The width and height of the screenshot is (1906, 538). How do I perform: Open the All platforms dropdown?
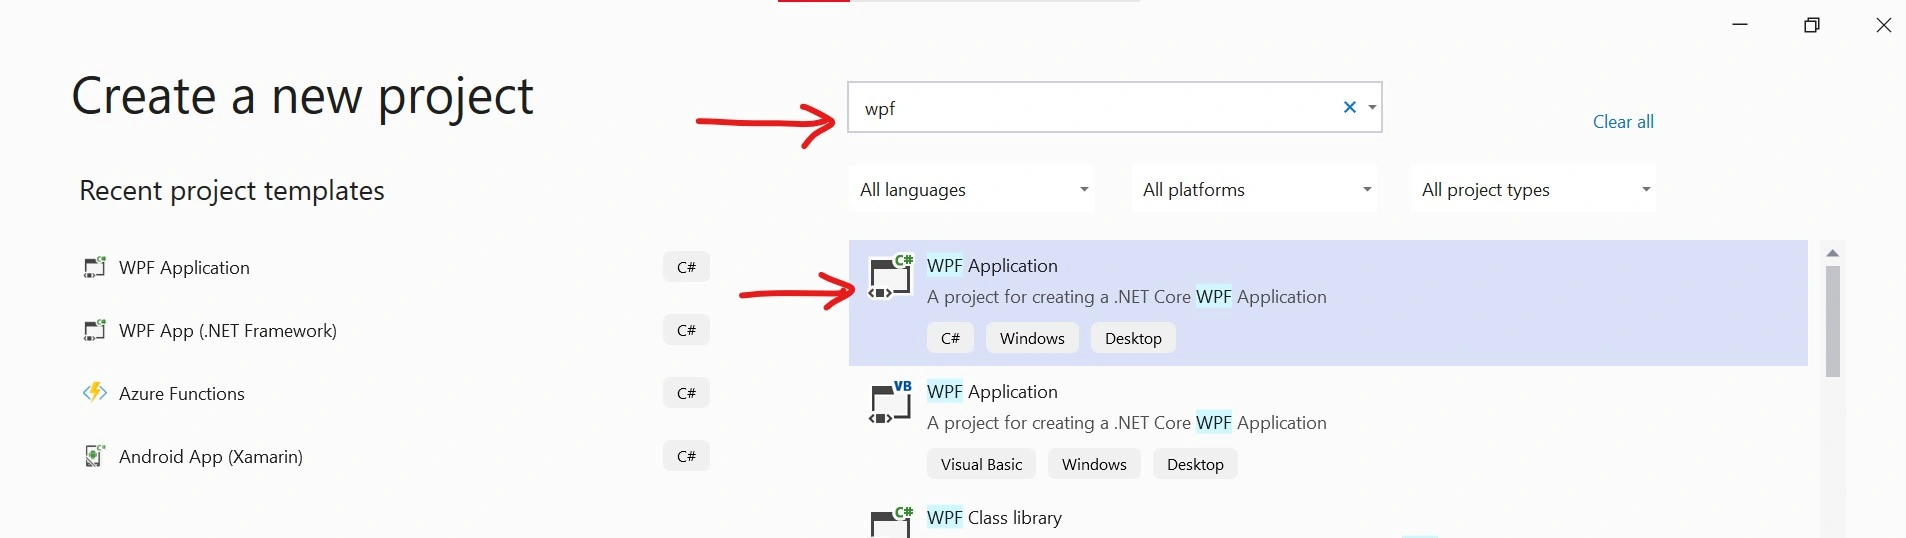pyautogui.click(x=1254, y=189)
